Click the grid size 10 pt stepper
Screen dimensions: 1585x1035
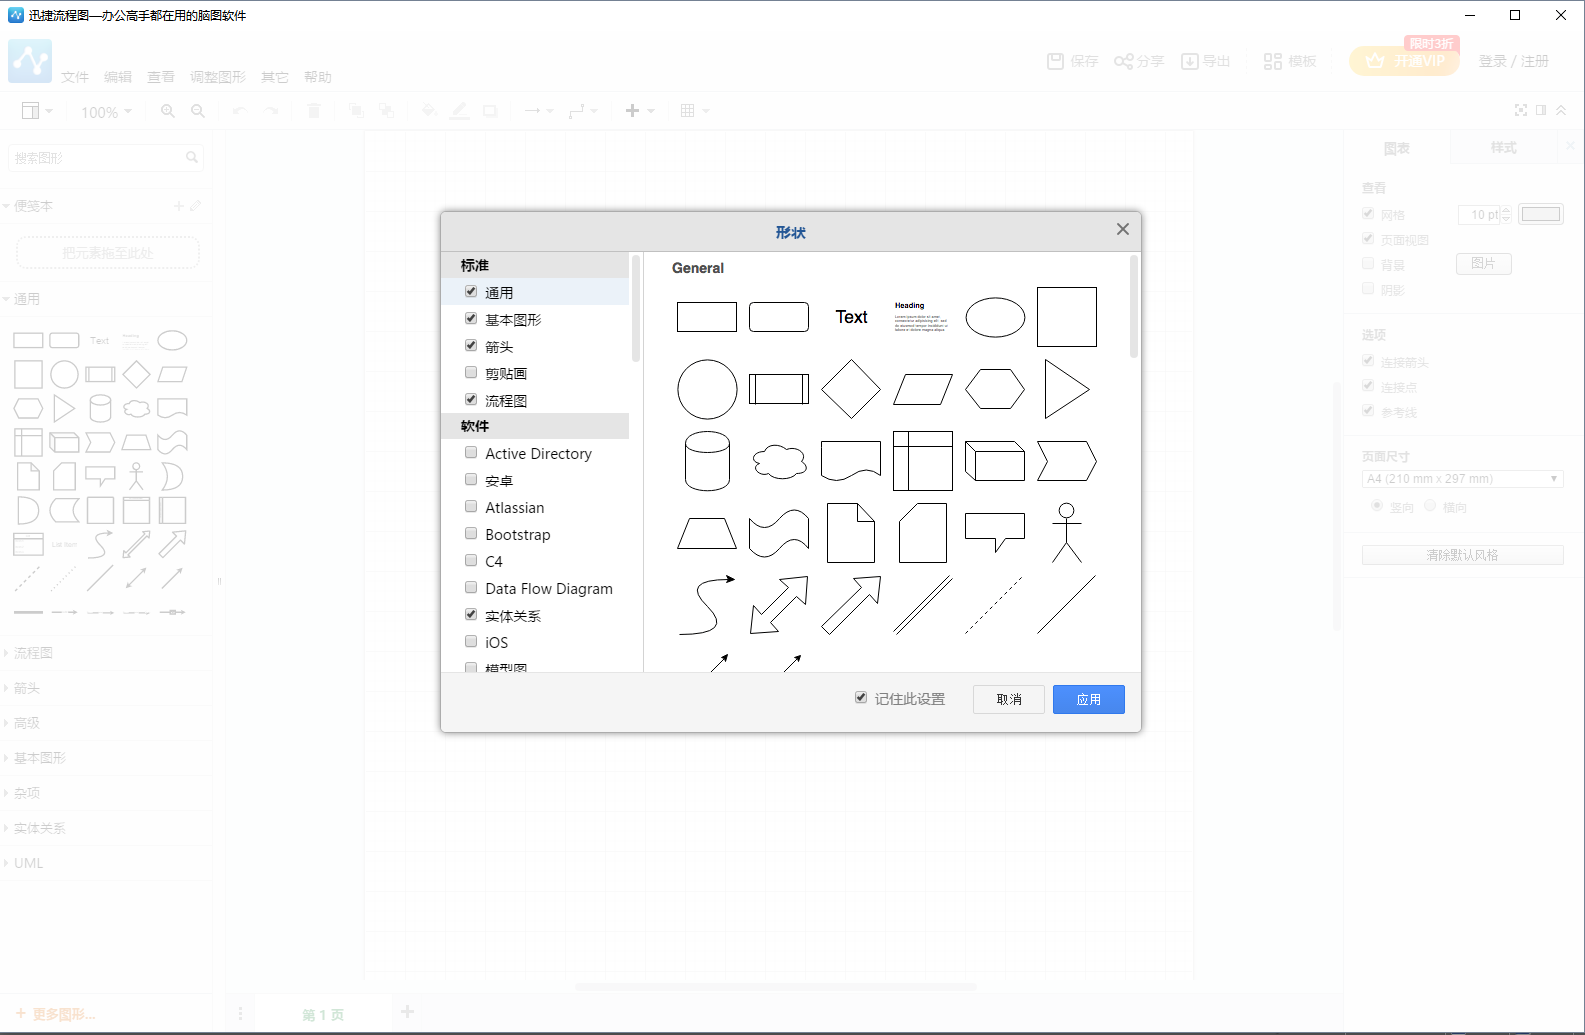pyautogui.click(x=1507, y=214)
